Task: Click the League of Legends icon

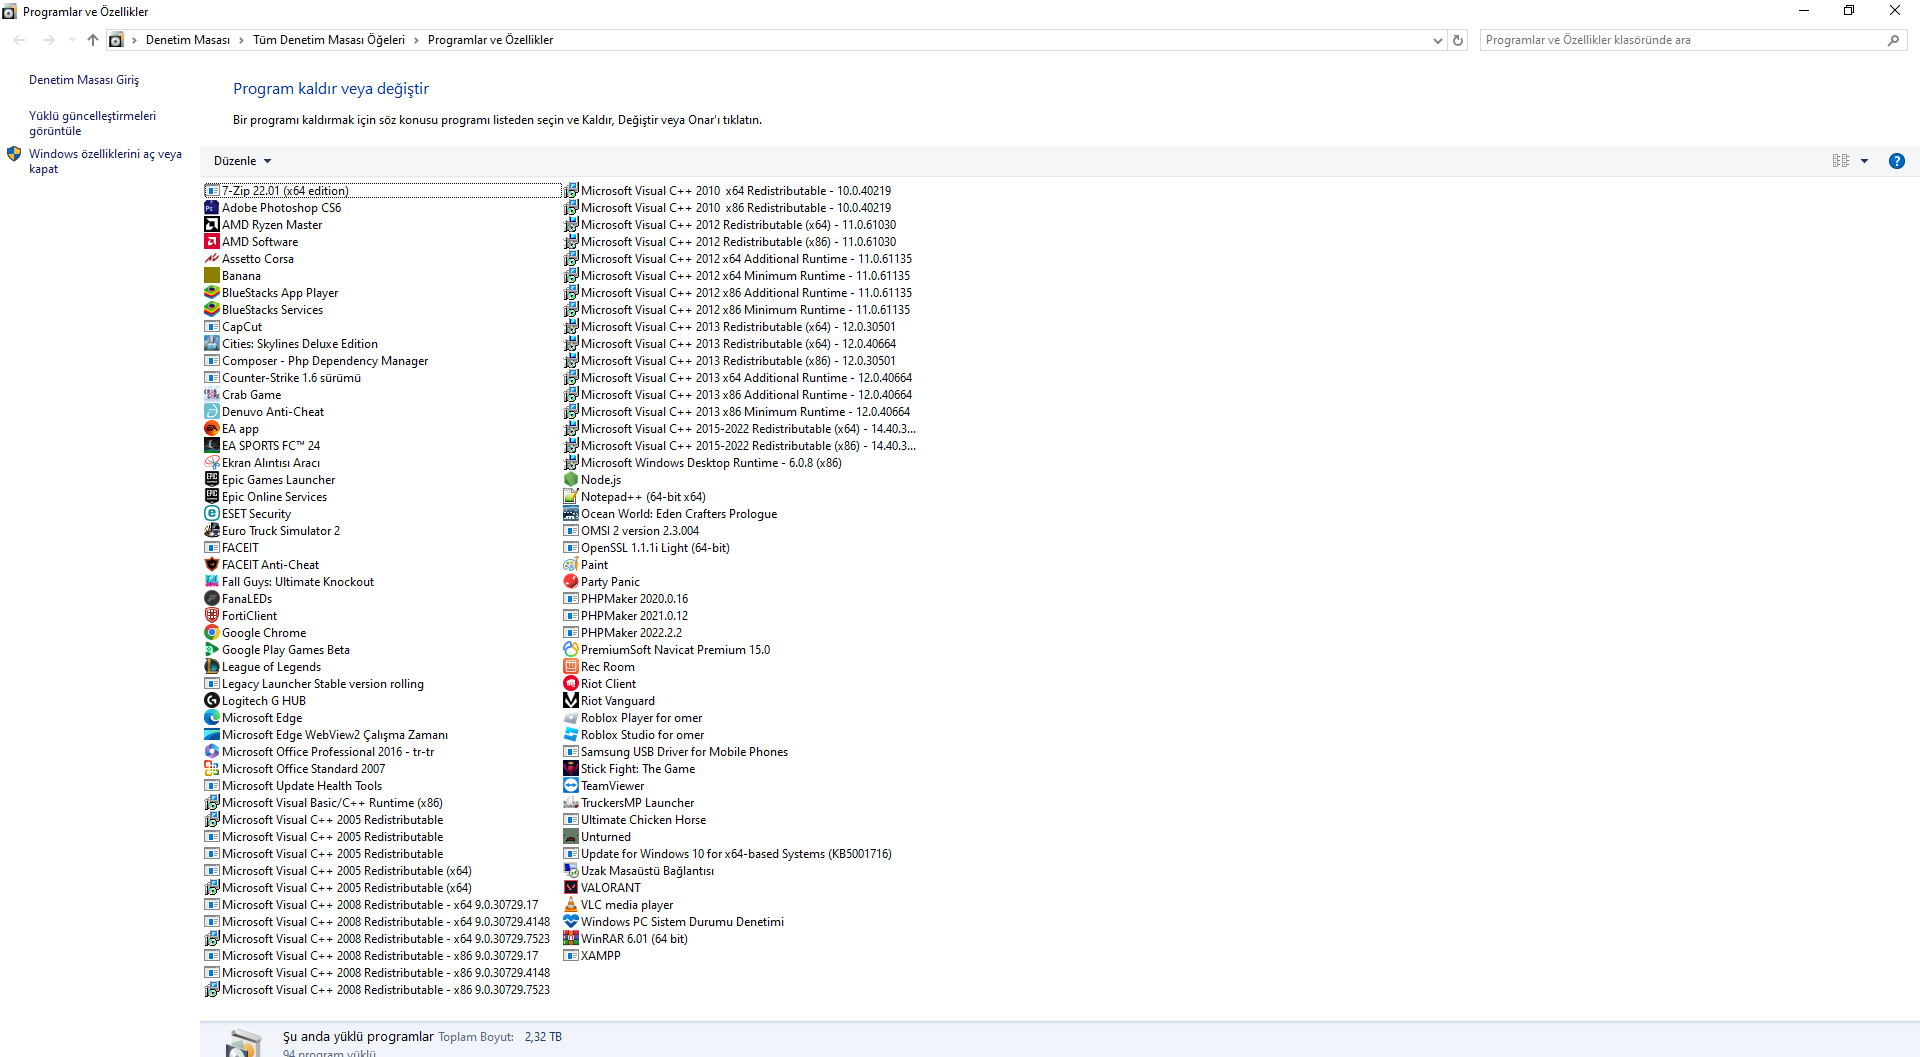Action: pos(212,667)
